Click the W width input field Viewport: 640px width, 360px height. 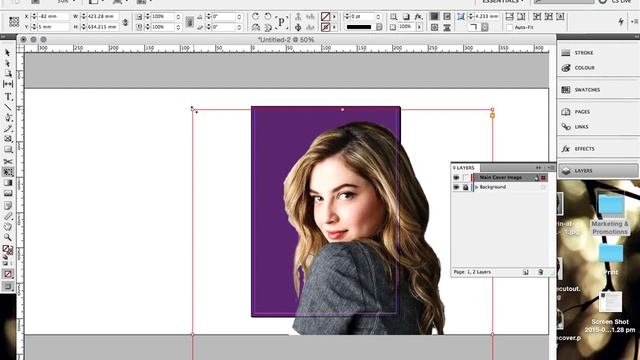click(102, 17)
